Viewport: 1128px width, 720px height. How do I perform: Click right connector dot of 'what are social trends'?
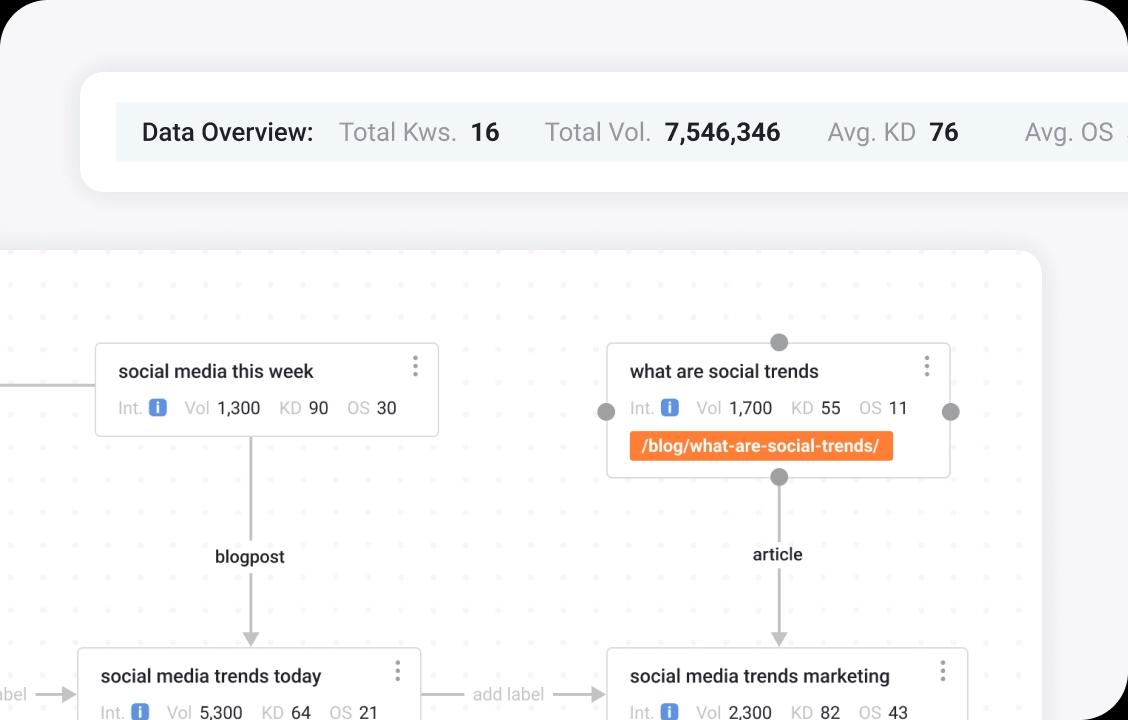click(951, 412)
